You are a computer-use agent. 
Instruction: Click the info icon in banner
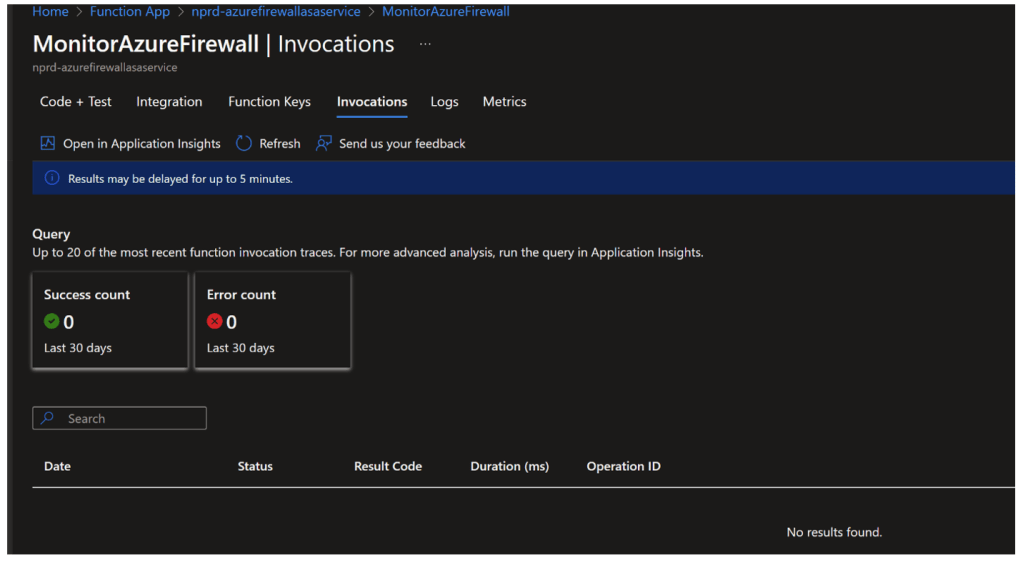(x=52, y=178)
